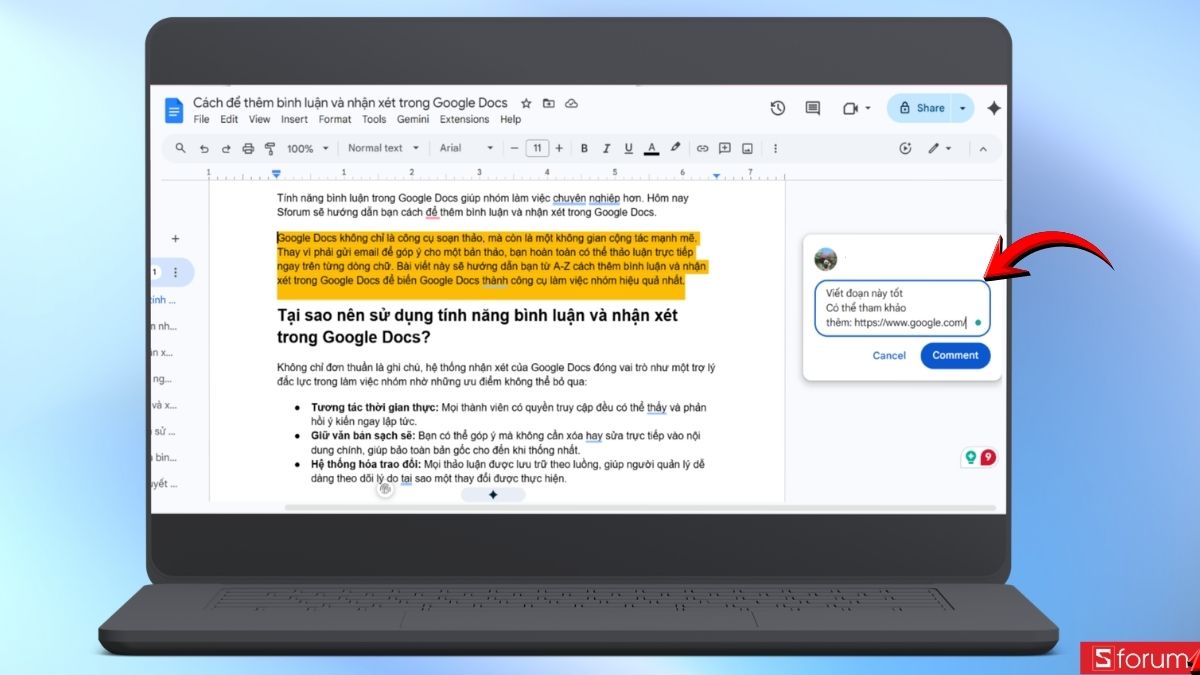
Task: Open tab options three-dot menu in sidebar
Action: [x=176, y=272]
